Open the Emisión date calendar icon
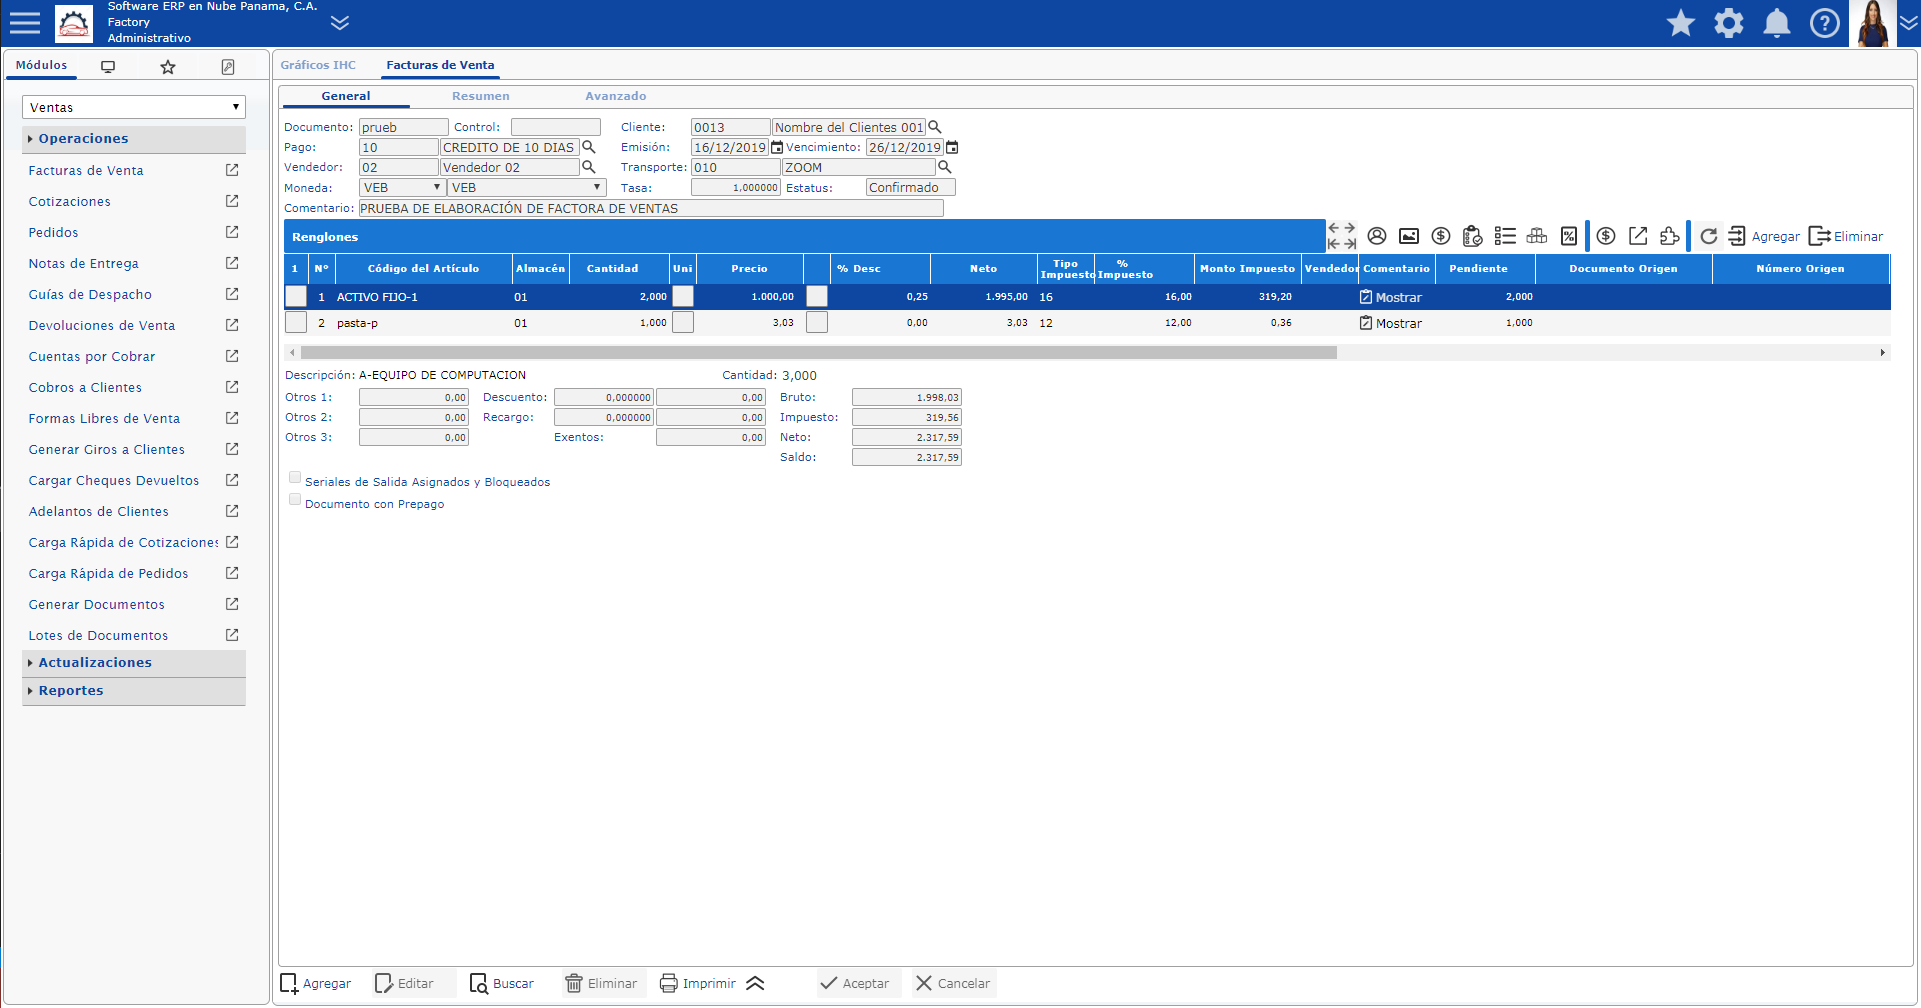The image size is (1921, 1008). (x=777, y=147)
